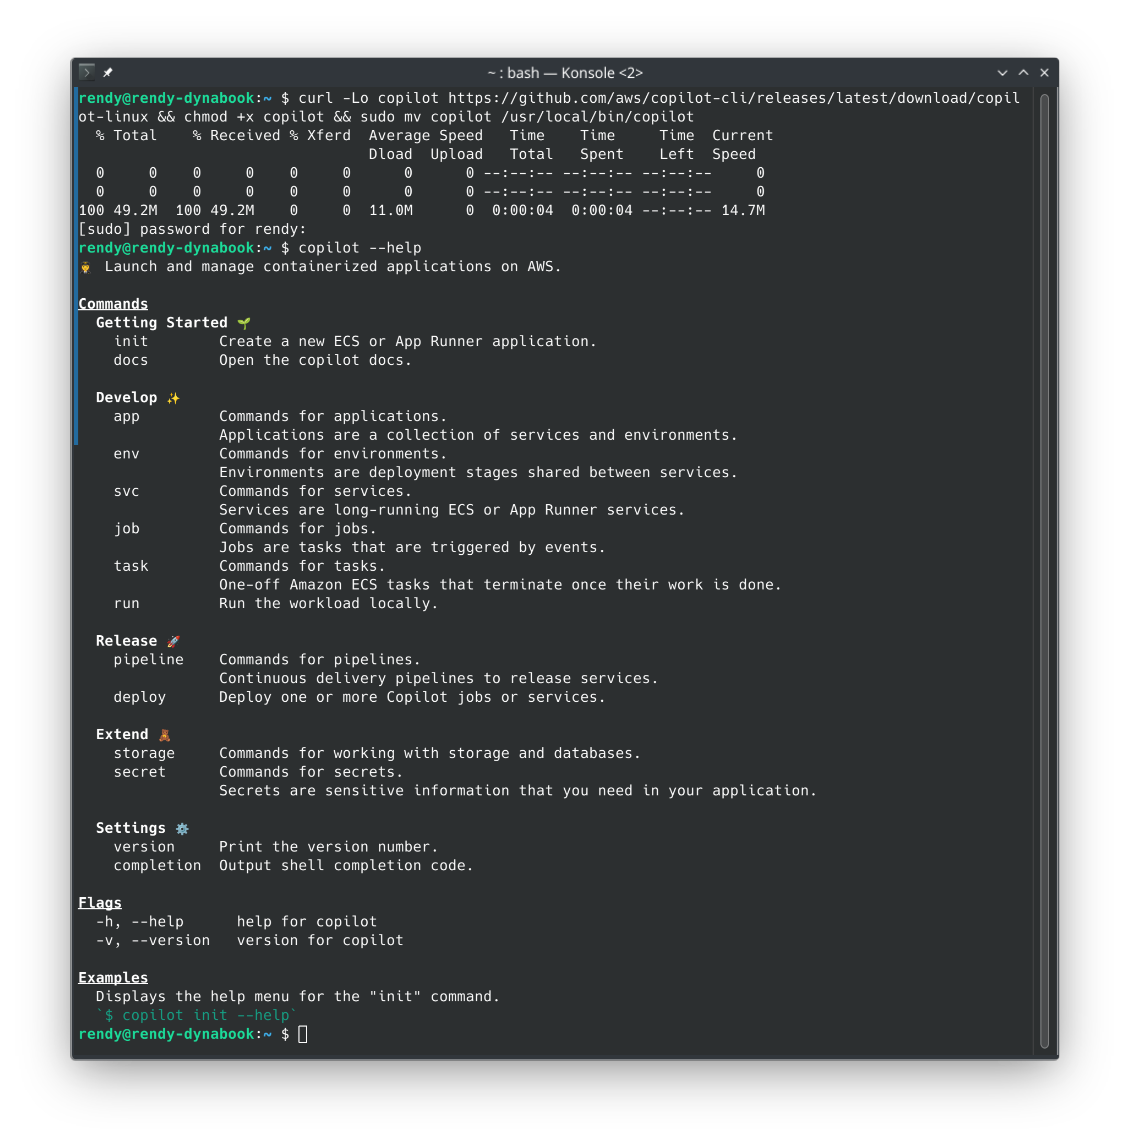Pin the Konsole window with the pin icon

[x=108, y=72]
